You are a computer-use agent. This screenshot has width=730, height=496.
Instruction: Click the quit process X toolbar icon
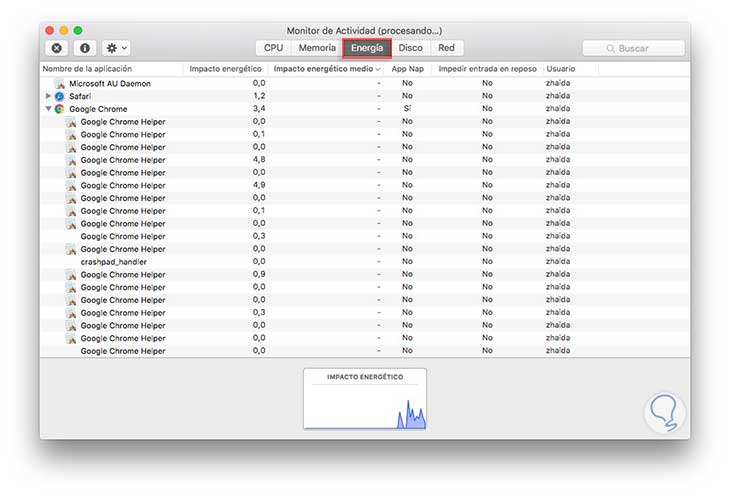point(57,48)
